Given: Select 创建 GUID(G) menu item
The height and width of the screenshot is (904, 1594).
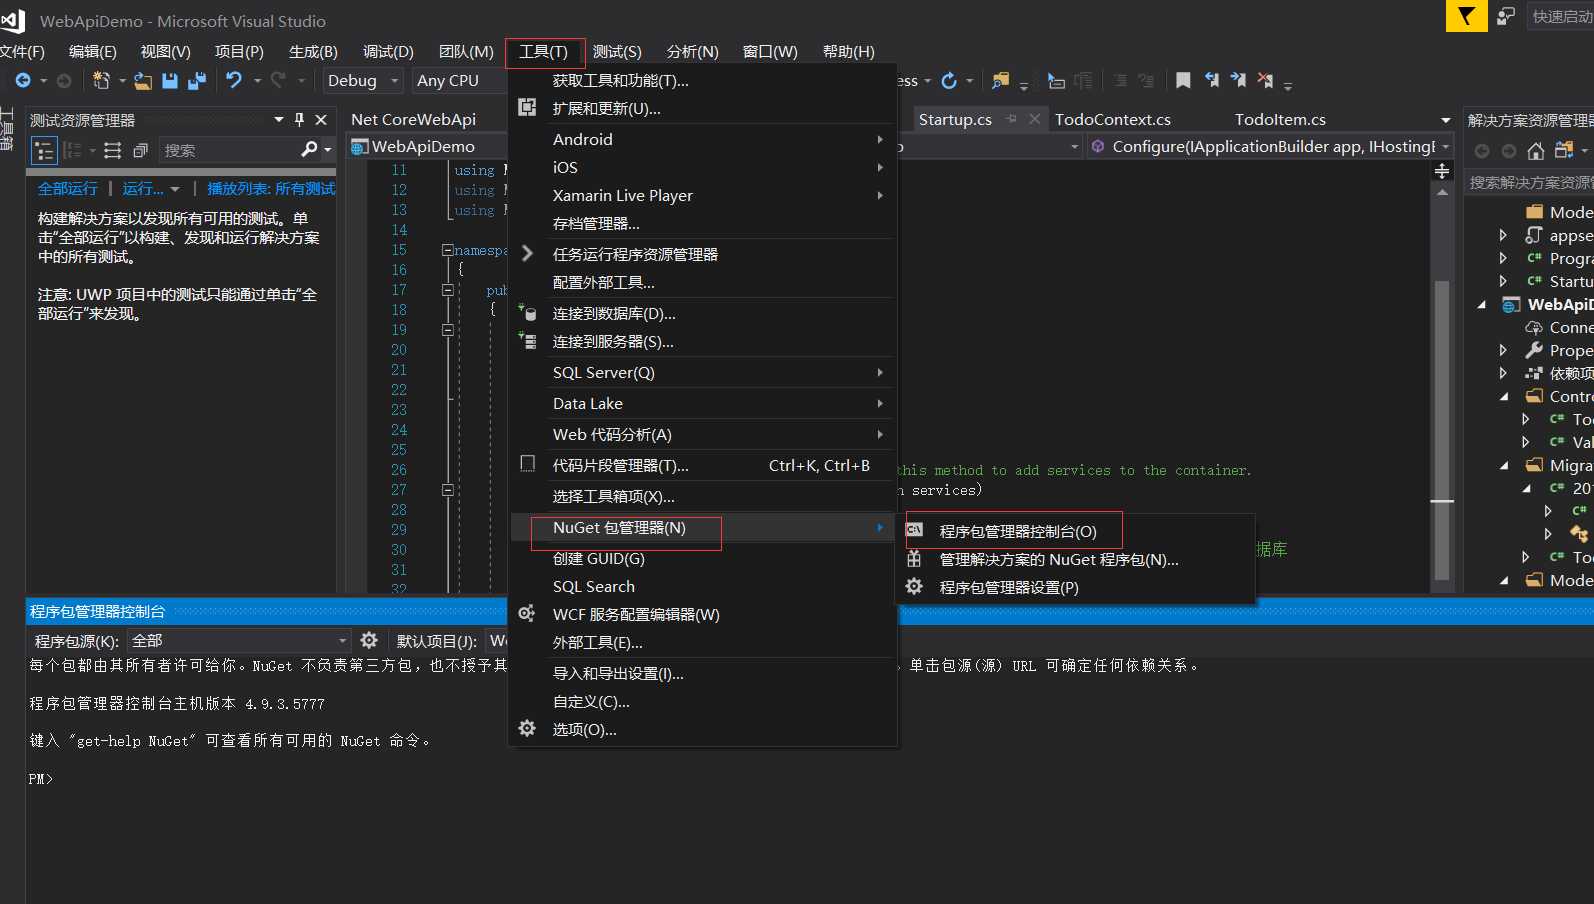Looking at the screenshot, I should coord(703,558).
